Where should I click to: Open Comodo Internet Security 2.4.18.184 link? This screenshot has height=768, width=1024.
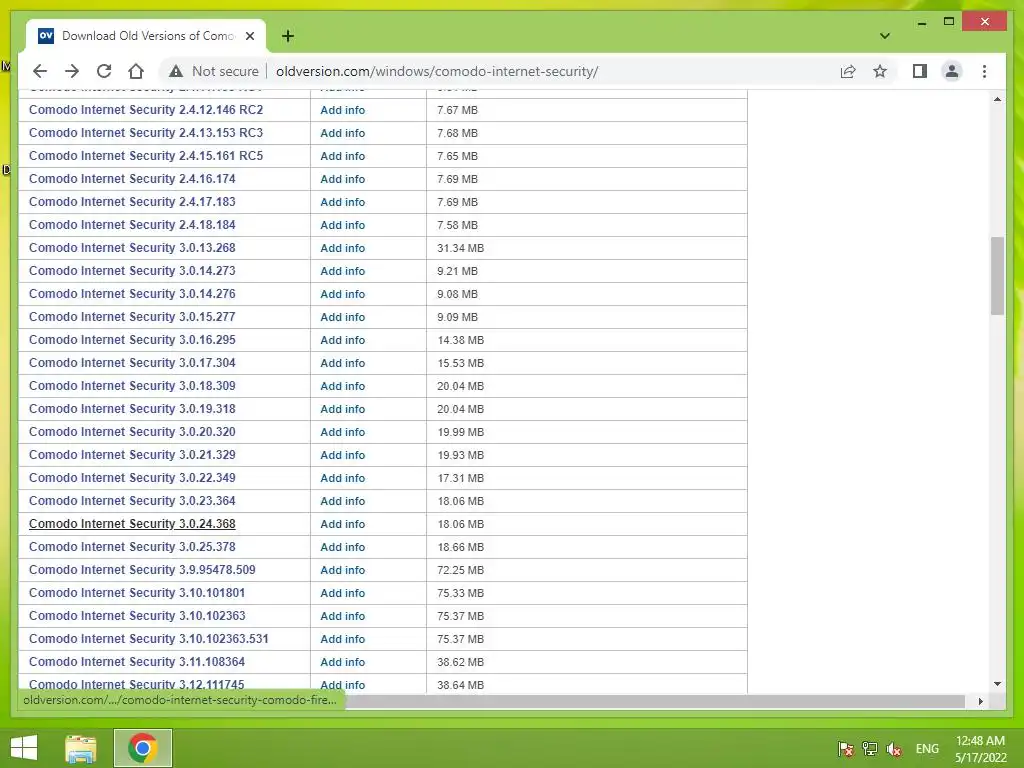point(132,225)
